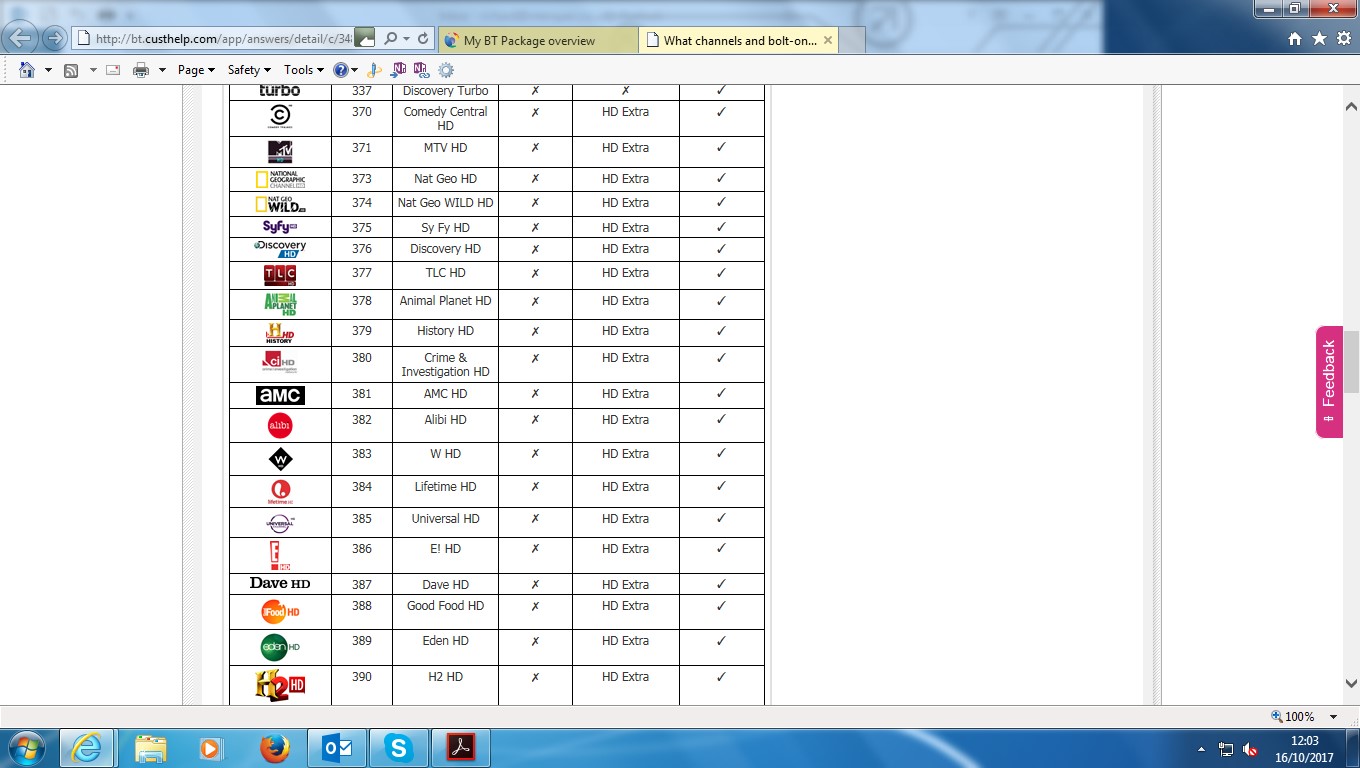The image size is (1360, 768).
Task: Click the RSS feeds icon
Action: tap(71, 70)
